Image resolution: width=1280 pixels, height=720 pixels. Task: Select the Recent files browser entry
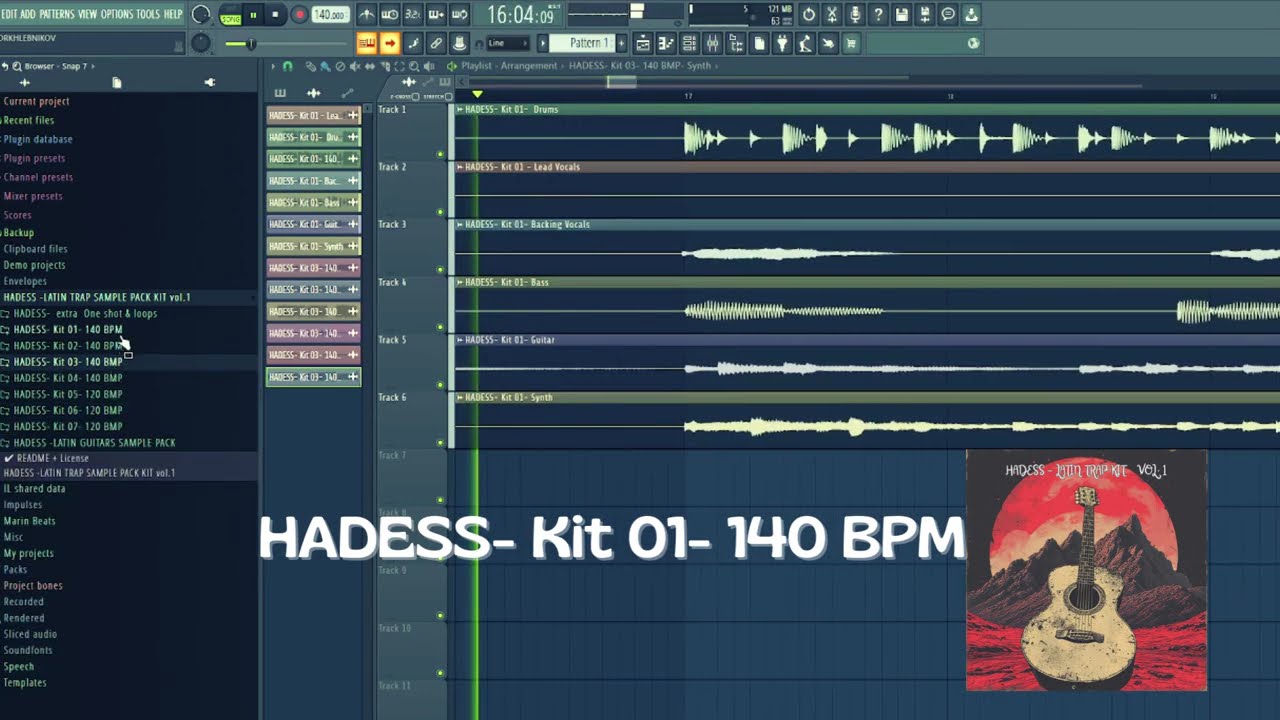pos(29,120)
